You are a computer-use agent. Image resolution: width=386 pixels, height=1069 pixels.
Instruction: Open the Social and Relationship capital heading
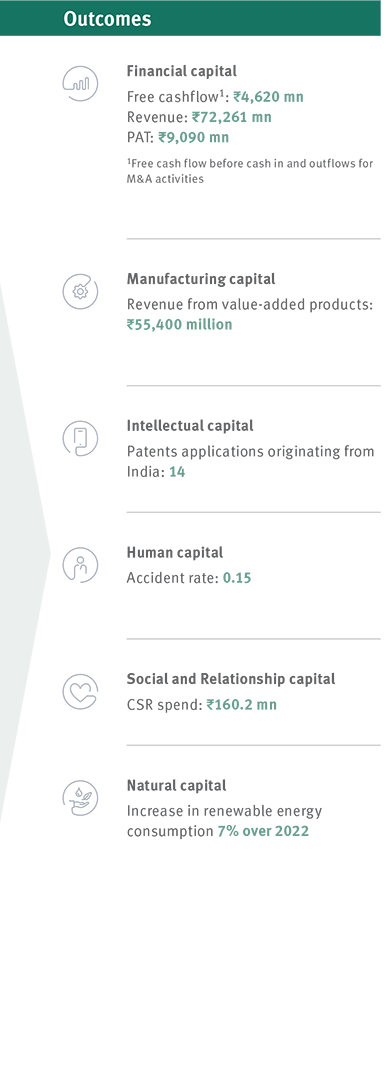[231, 679]
